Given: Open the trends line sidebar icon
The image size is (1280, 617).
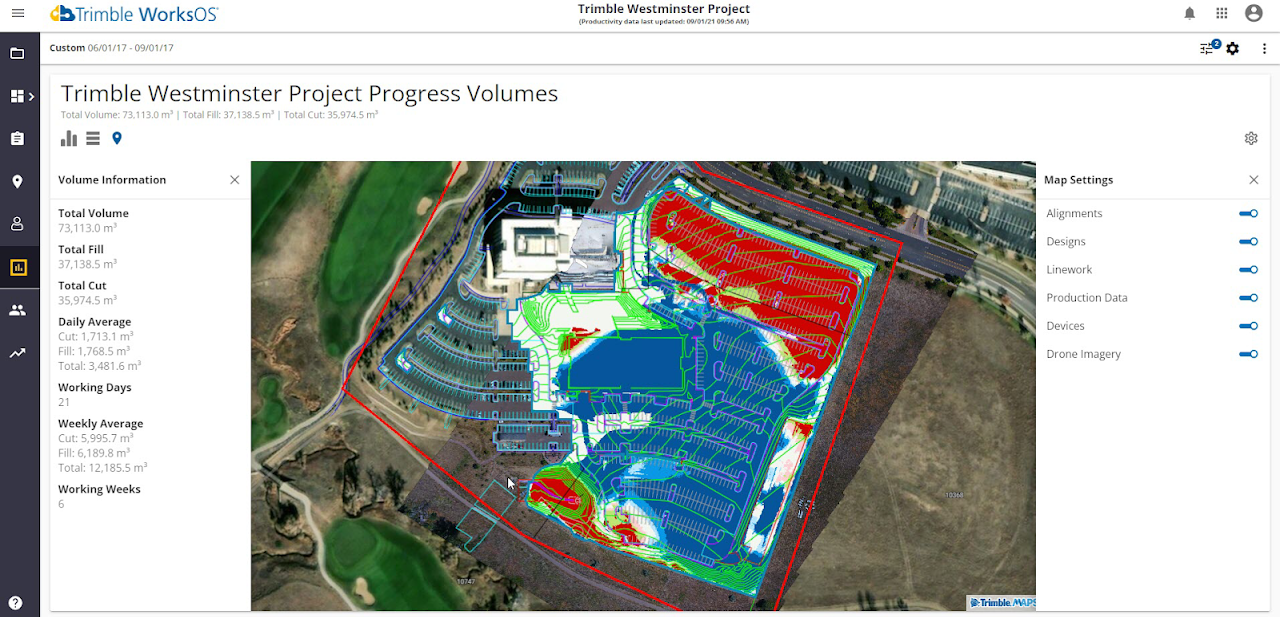Looking at the screenshot, I should (17, 353).
